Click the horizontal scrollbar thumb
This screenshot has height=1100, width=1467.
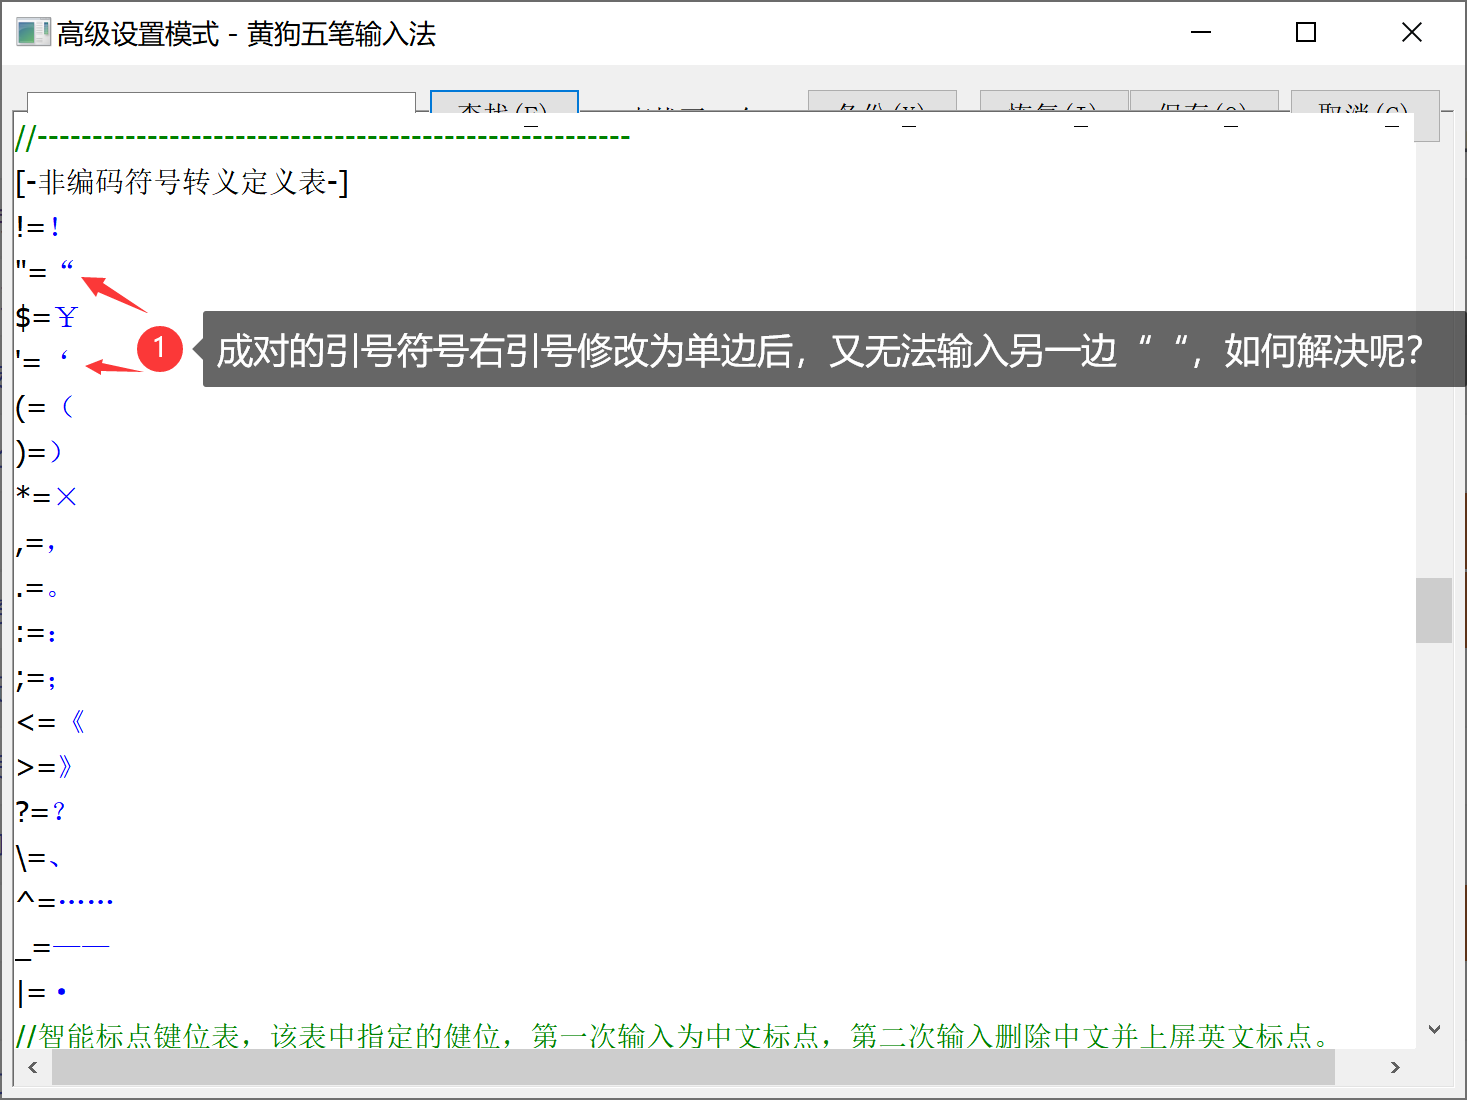click(x=693, y=1067)
